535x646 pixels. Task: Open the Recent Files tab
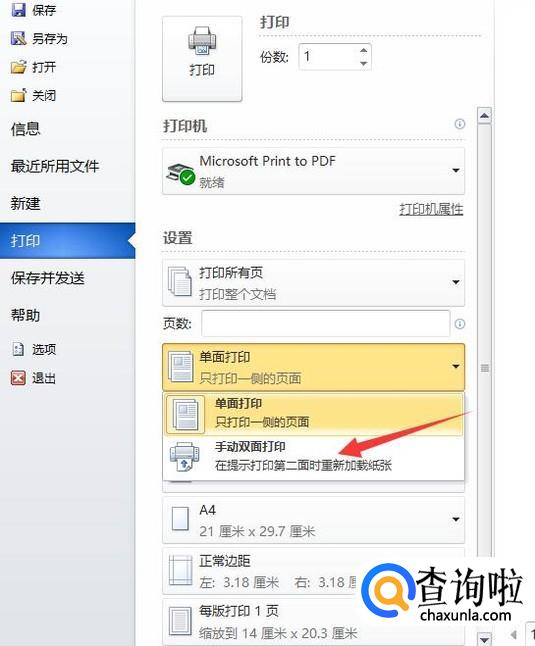point(55,166)
